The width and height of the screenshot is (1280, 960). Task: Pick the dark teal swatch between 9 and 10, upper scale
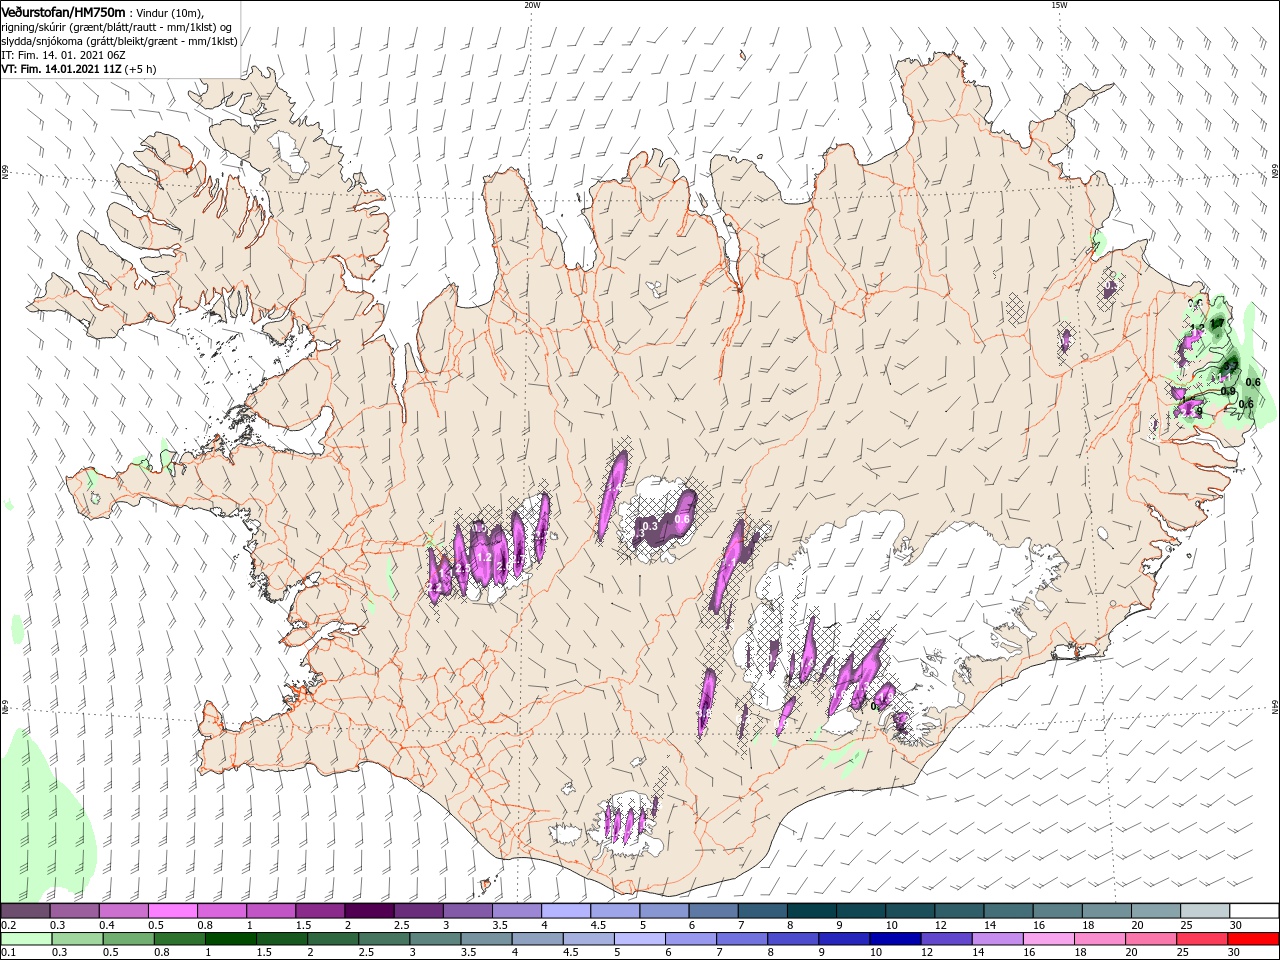[860, 911]
